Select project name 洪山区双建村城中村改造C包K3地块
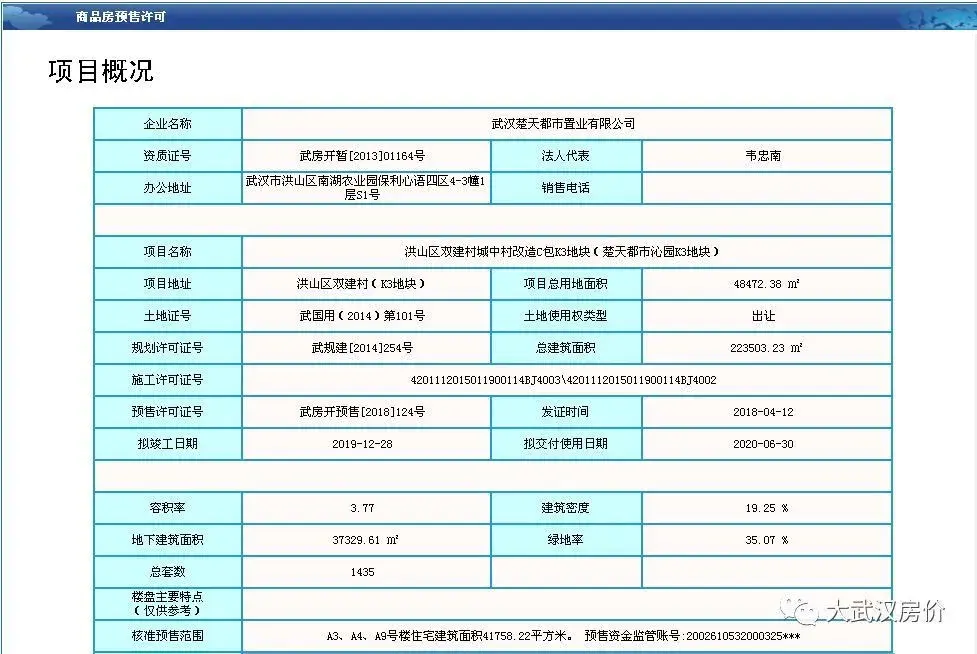 pos(561,252)
